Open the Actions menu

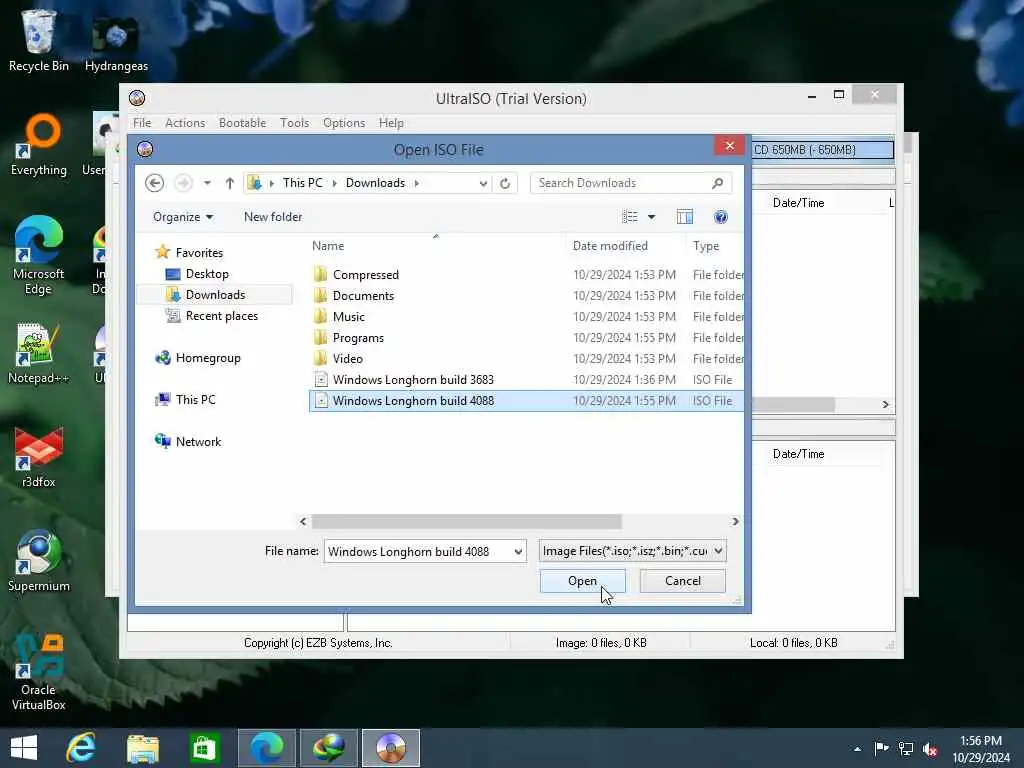(x=185, y=123)
